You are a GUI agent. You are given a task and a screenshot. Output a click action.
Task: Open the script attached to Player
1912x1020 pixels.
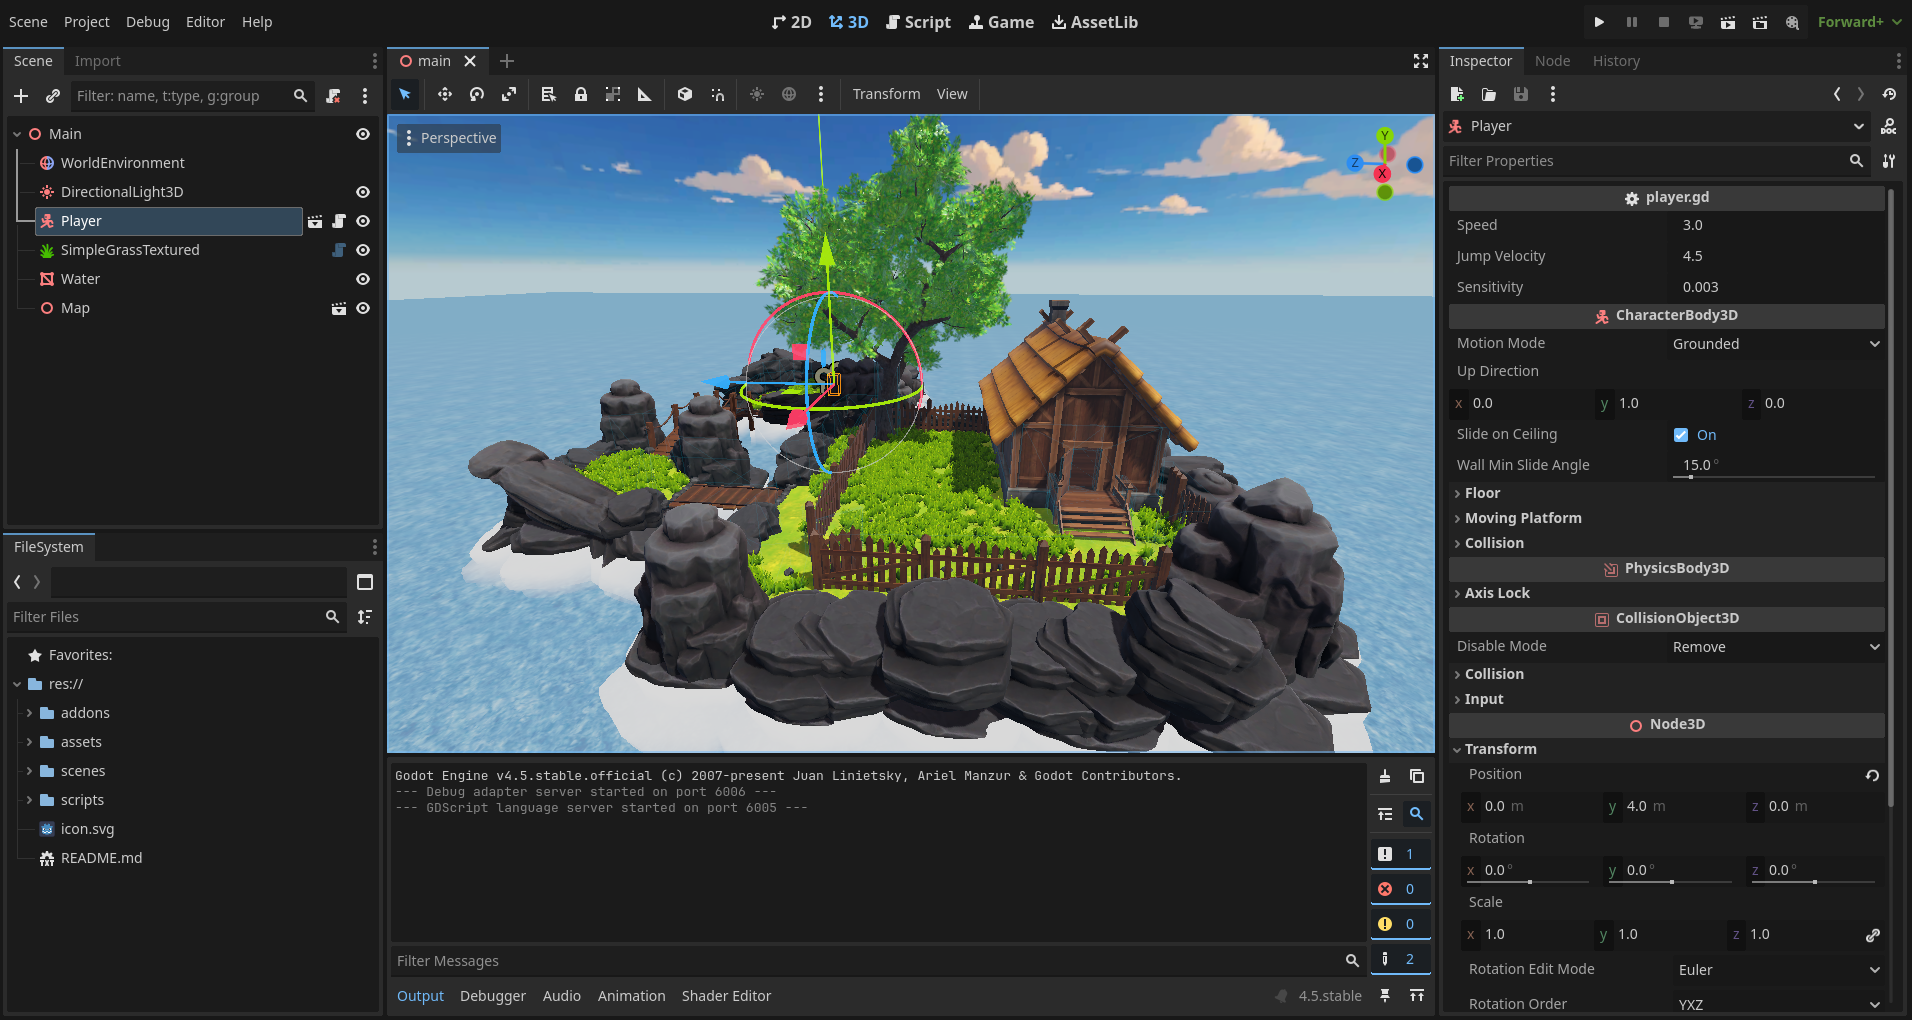(340, 221)
